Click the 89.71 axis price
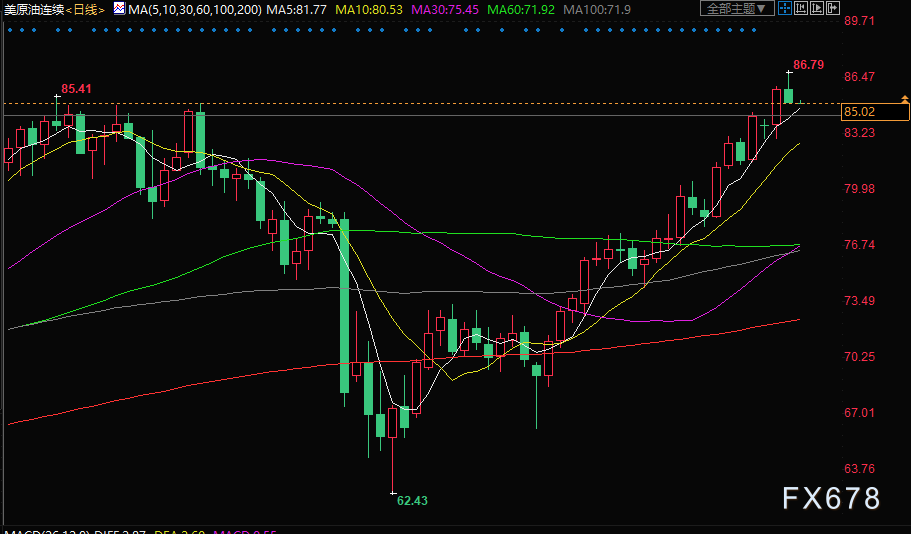The height and width of the screenshot is (534, 911). (x=859, y=21)
